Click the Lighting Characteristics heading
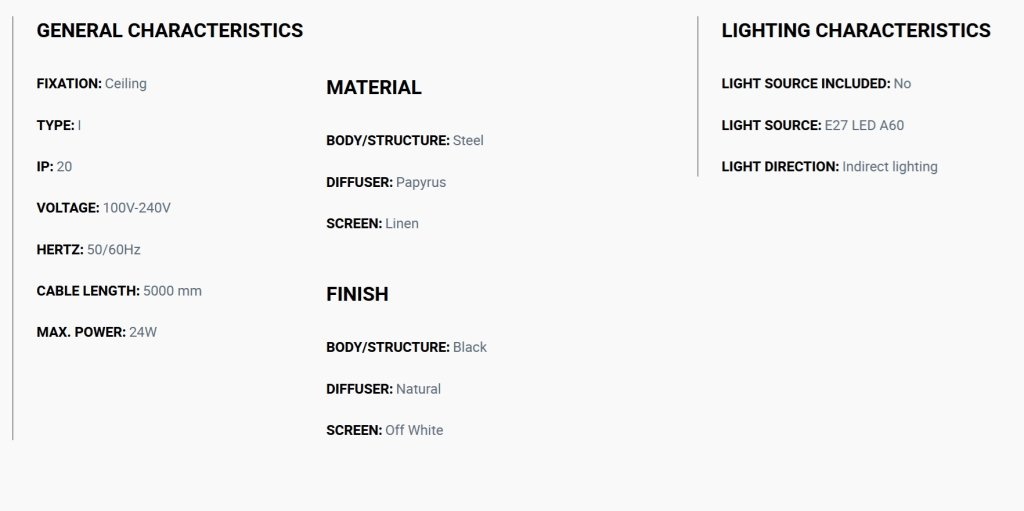The width and height of the screenshot is (1024, 511). tap(856, 31)
